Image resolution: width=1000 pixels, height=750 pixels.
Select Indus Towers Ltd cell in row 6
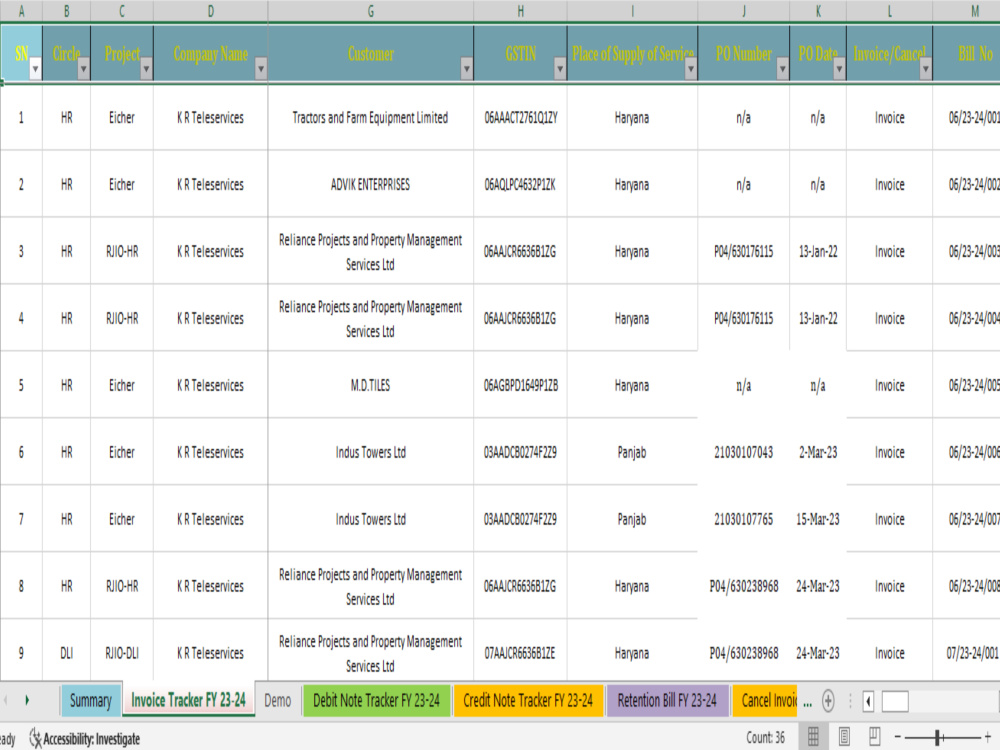[x=371, y=452]
